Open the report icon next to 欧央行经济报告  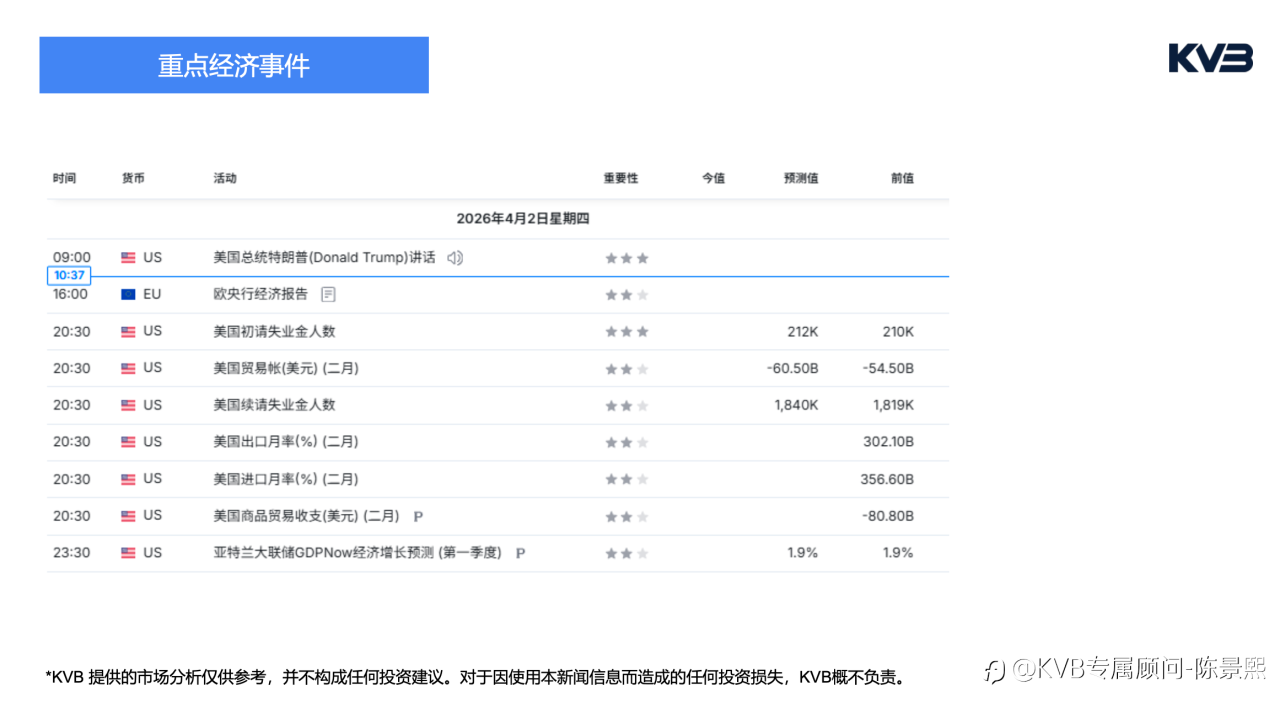(x=328, y=294)
